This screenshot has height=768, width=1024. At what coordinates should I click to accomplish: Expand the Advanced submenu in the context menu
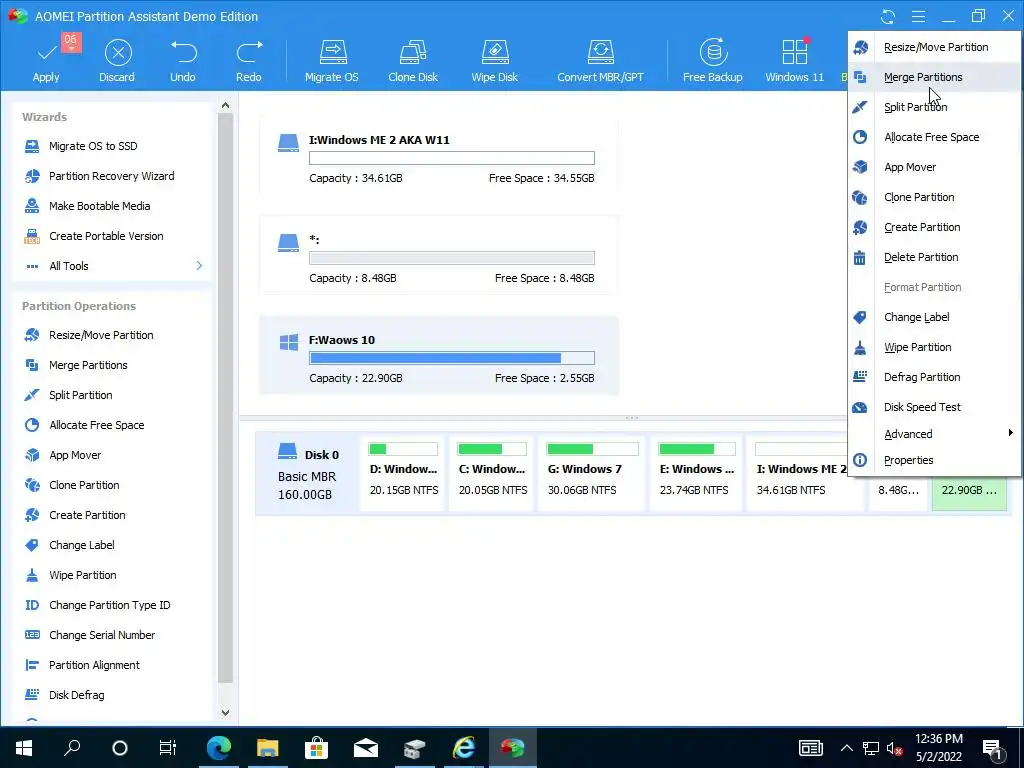pos(935,434)
